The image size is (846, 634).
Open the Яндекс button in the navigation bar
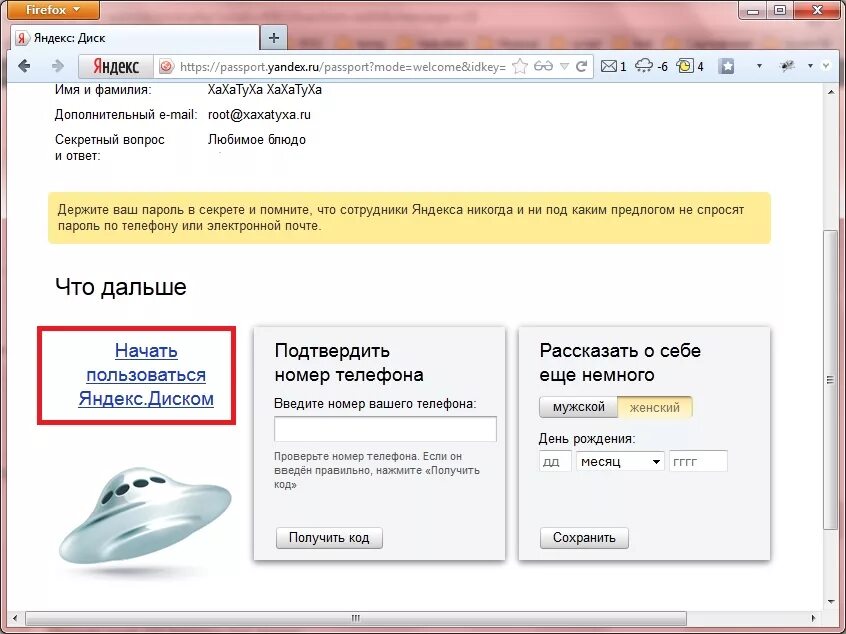[x=116, y=66]
